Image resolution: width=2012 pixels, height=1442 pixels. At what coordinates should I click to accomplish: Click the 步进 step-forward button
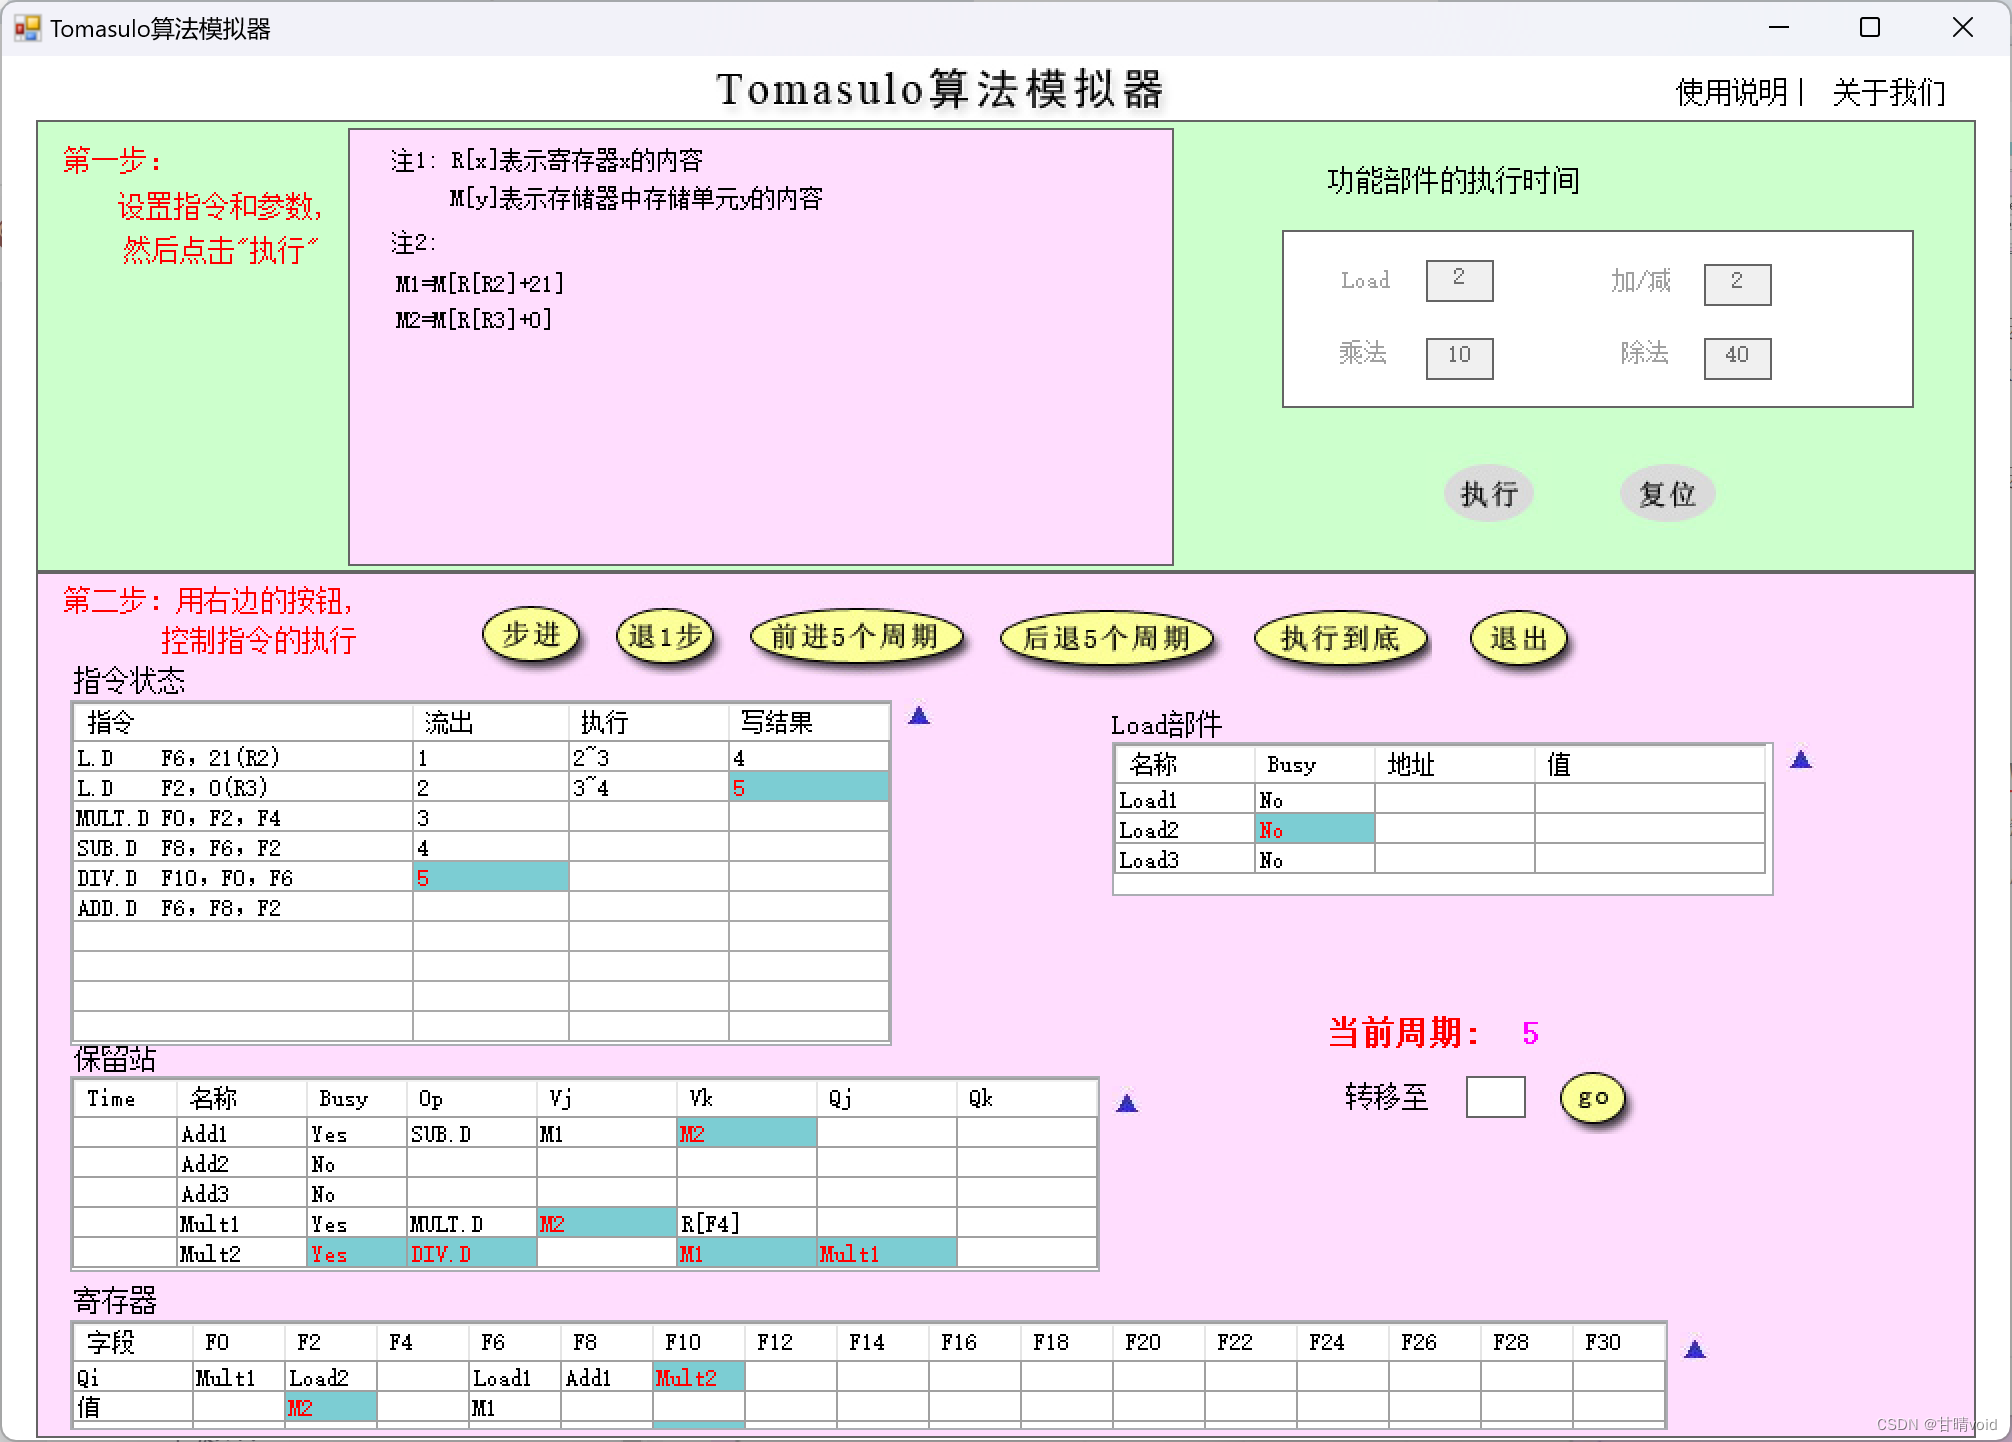(x=531, y=636)
